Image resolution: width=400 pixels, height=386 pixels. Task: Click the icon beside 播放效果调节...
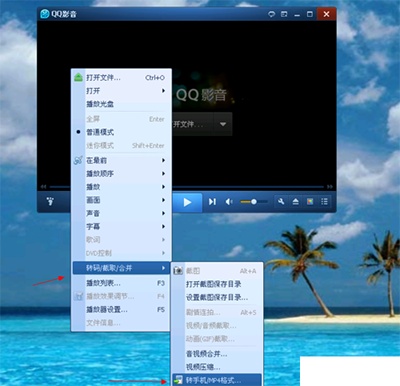78,296
